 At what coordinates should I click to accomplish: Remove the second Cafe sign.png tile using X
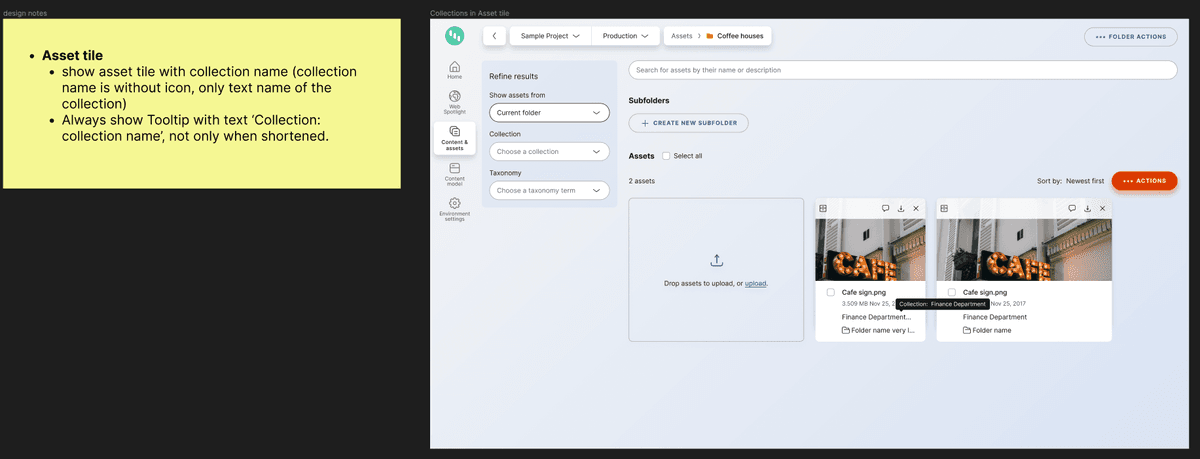pyautogui.click(x=1102, y=208)
